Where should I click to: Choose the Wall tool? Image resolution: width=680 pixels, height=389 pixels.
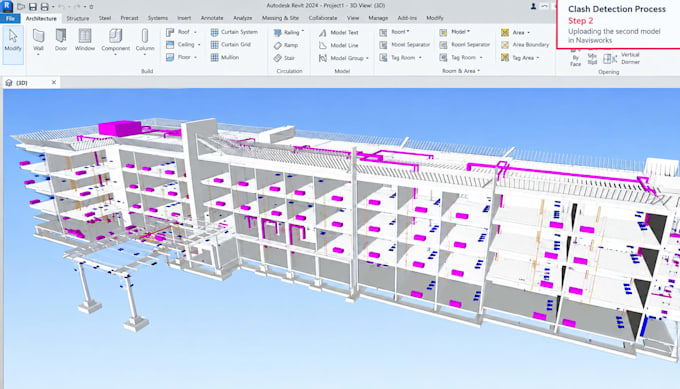tap(38, 40)
